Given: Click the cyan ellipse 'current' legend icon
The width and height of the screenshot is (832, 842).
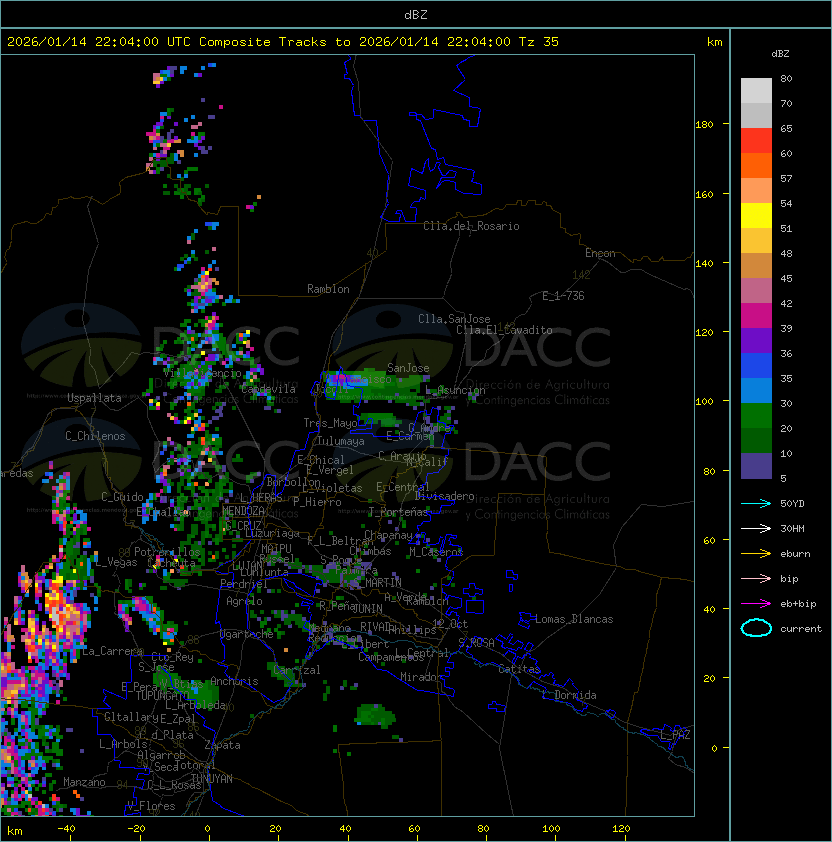Looking at the screenshot, I should (756, 628).
